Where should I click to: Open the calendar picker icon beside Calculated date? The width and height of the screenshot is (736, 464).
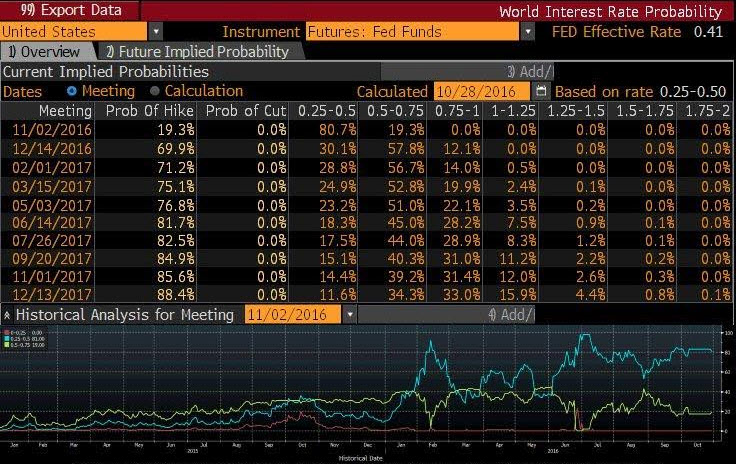541,91
